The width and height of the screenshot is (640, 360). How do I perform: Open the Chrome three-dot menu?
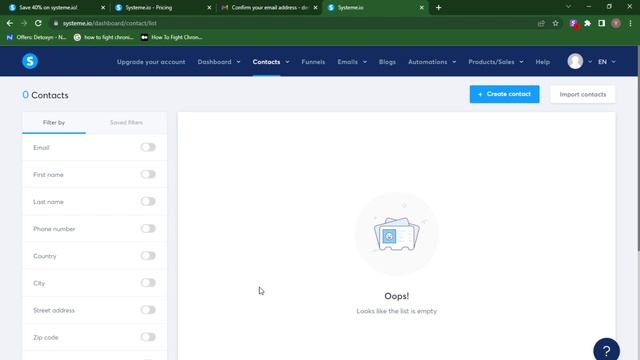point(630,23)
